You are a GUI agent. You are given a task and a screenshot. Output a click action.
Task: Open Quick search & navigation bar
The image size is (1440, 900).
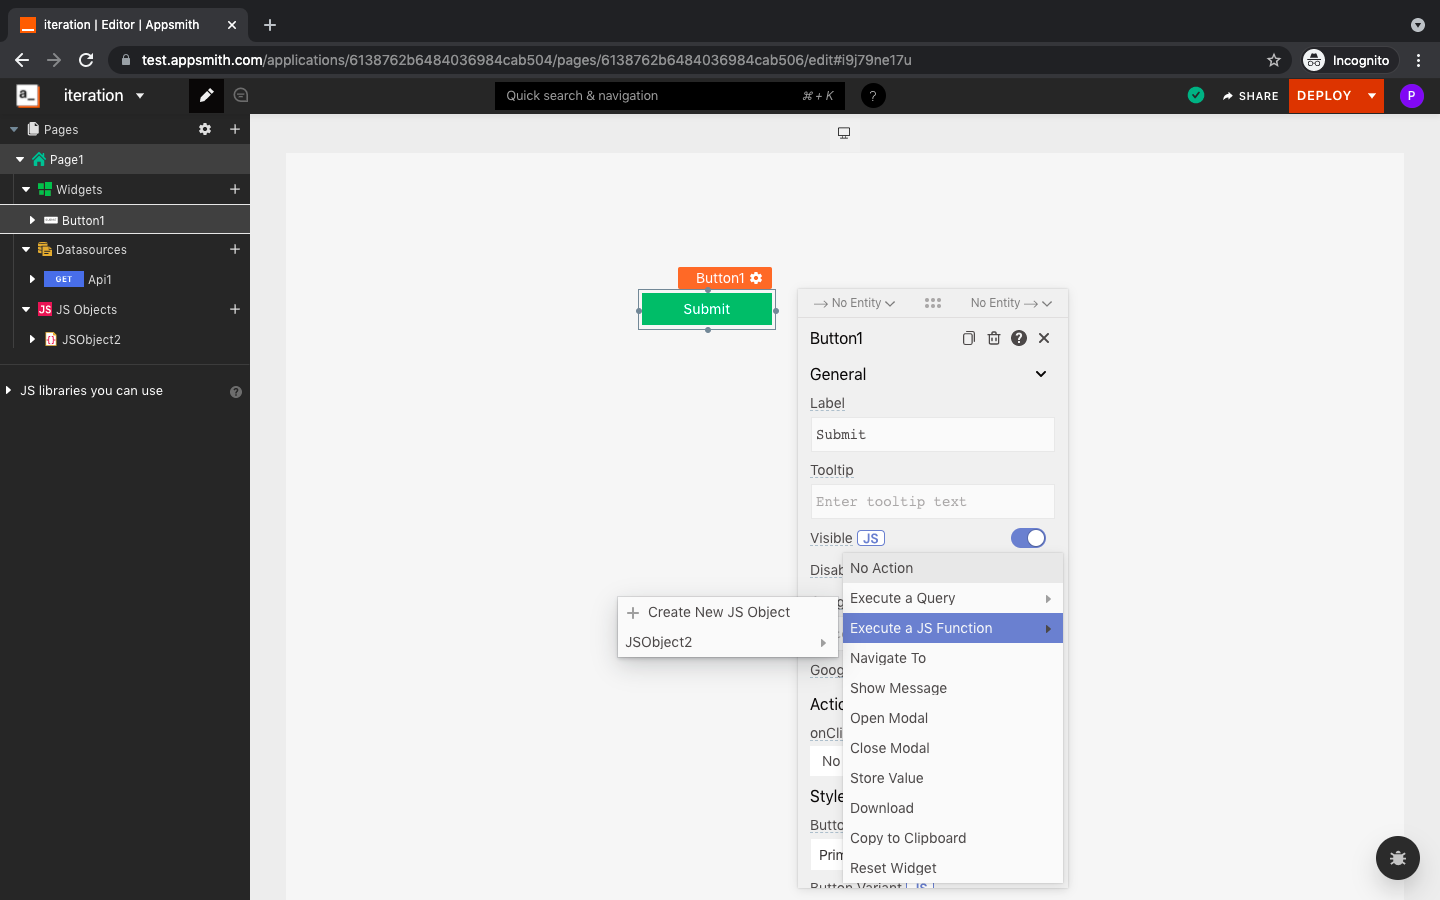pos(670,96)
